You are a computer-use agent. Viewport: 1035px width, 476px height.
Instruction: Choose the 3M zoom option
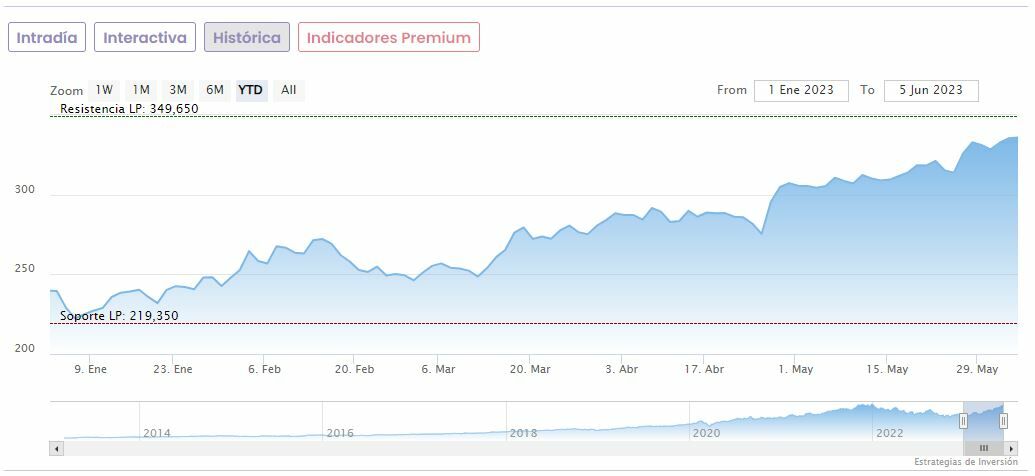coord(178,90)
